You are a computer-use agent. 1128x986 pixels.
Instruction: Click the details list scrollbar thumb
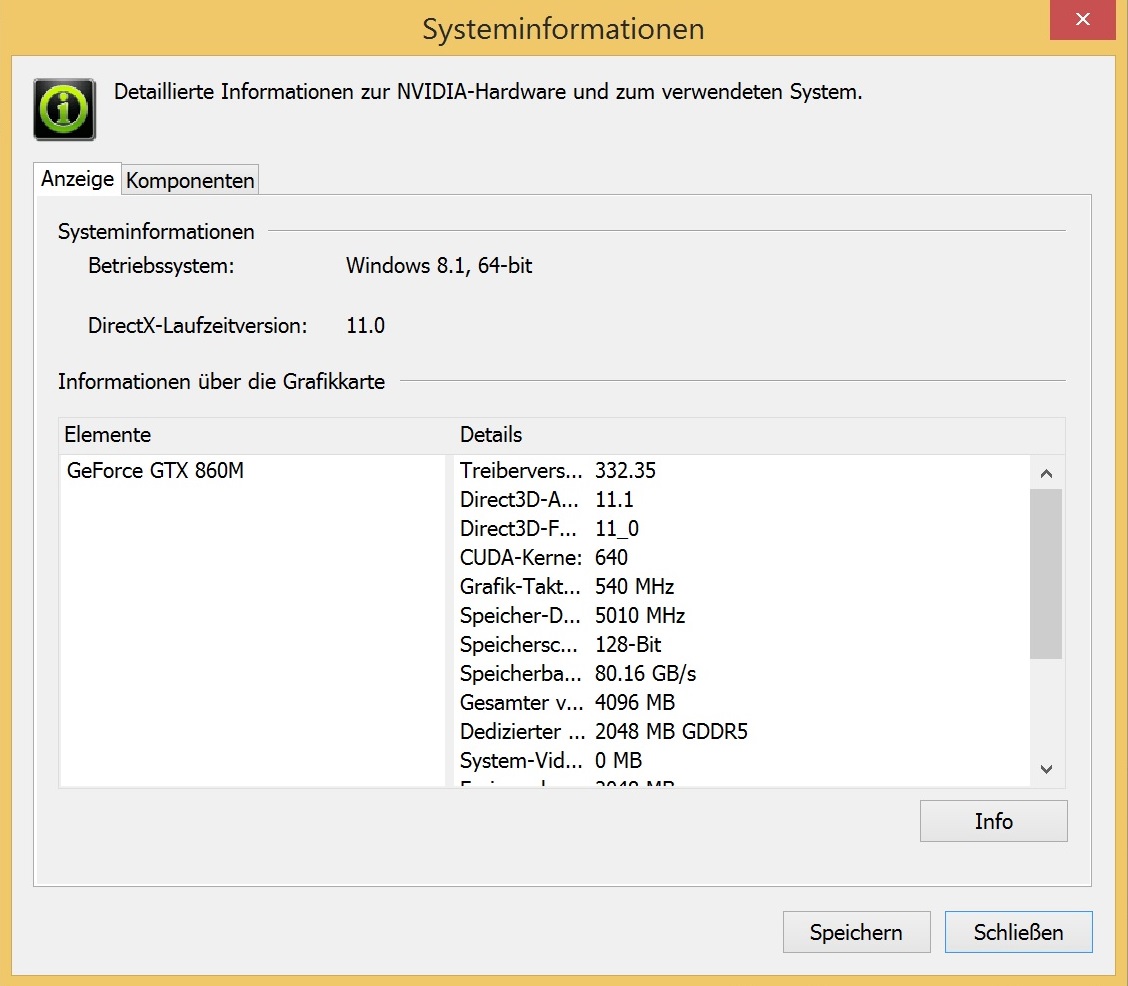(x=1046, y=573)
